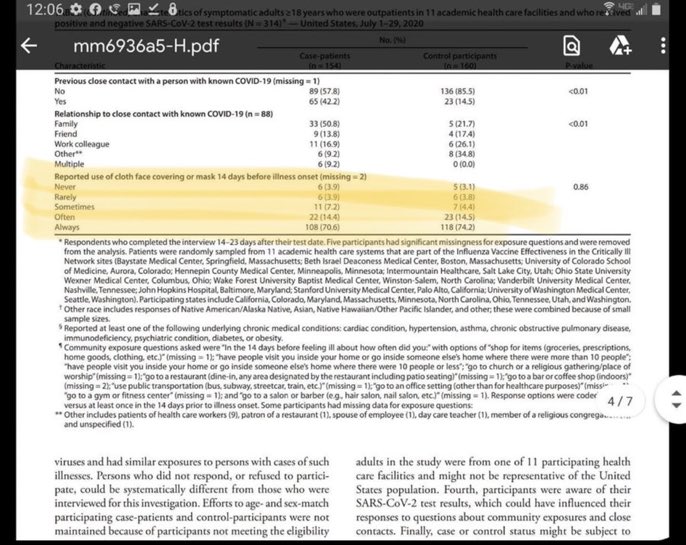This screenshot has height=545, width=686.
Task: Select the 'Always' row label
Action: (x=66, y=227)
